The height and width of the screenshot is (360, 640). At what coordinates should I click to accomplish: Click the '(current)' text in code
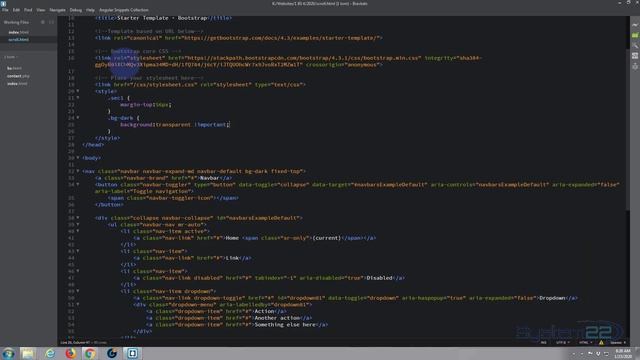327,238
